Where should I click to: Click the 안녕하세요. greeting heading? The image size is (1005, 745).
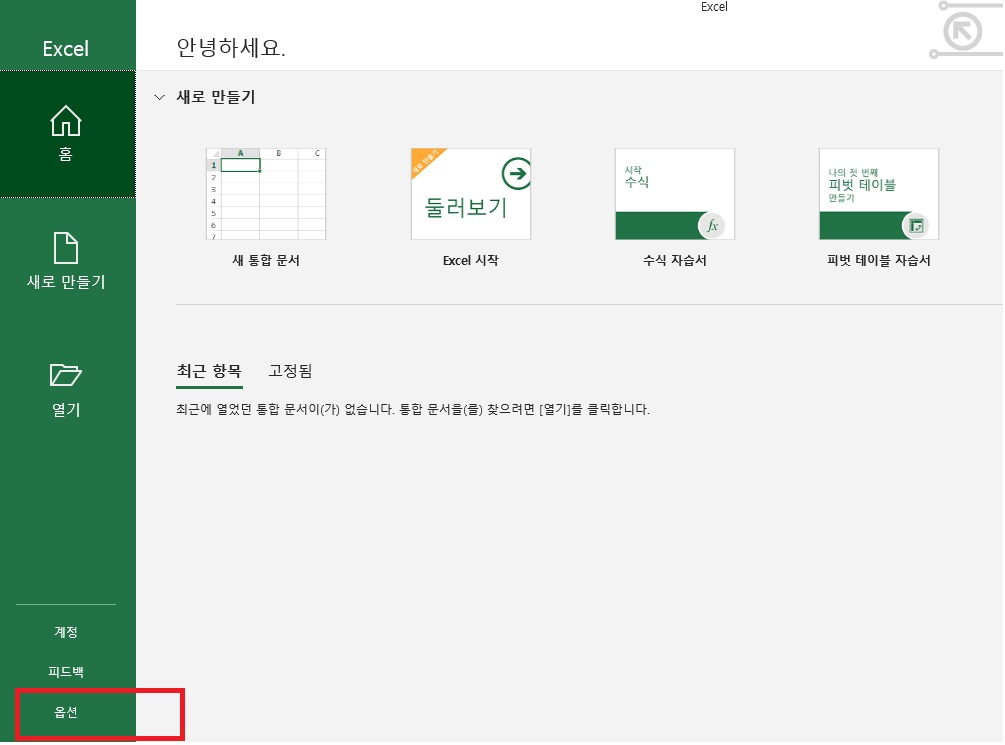coord(231,48)
